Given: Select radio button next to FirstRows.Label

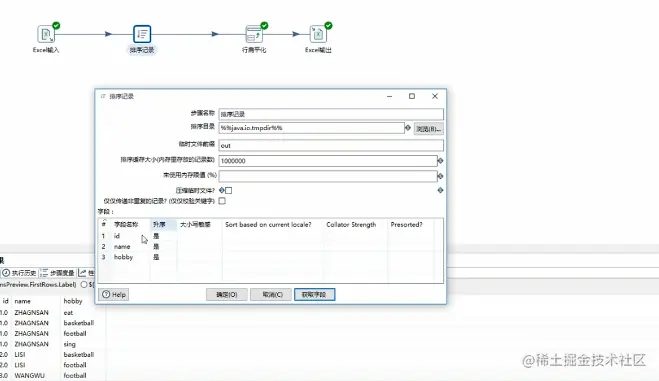Looking at the screenshot, I should tap(84, 284).
